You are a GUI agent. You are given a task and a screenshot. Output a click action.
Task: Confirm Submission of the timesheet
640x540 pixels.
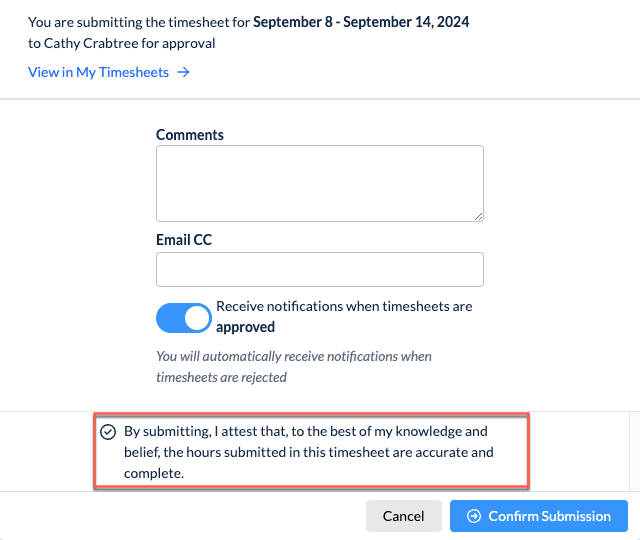point(539,516)
